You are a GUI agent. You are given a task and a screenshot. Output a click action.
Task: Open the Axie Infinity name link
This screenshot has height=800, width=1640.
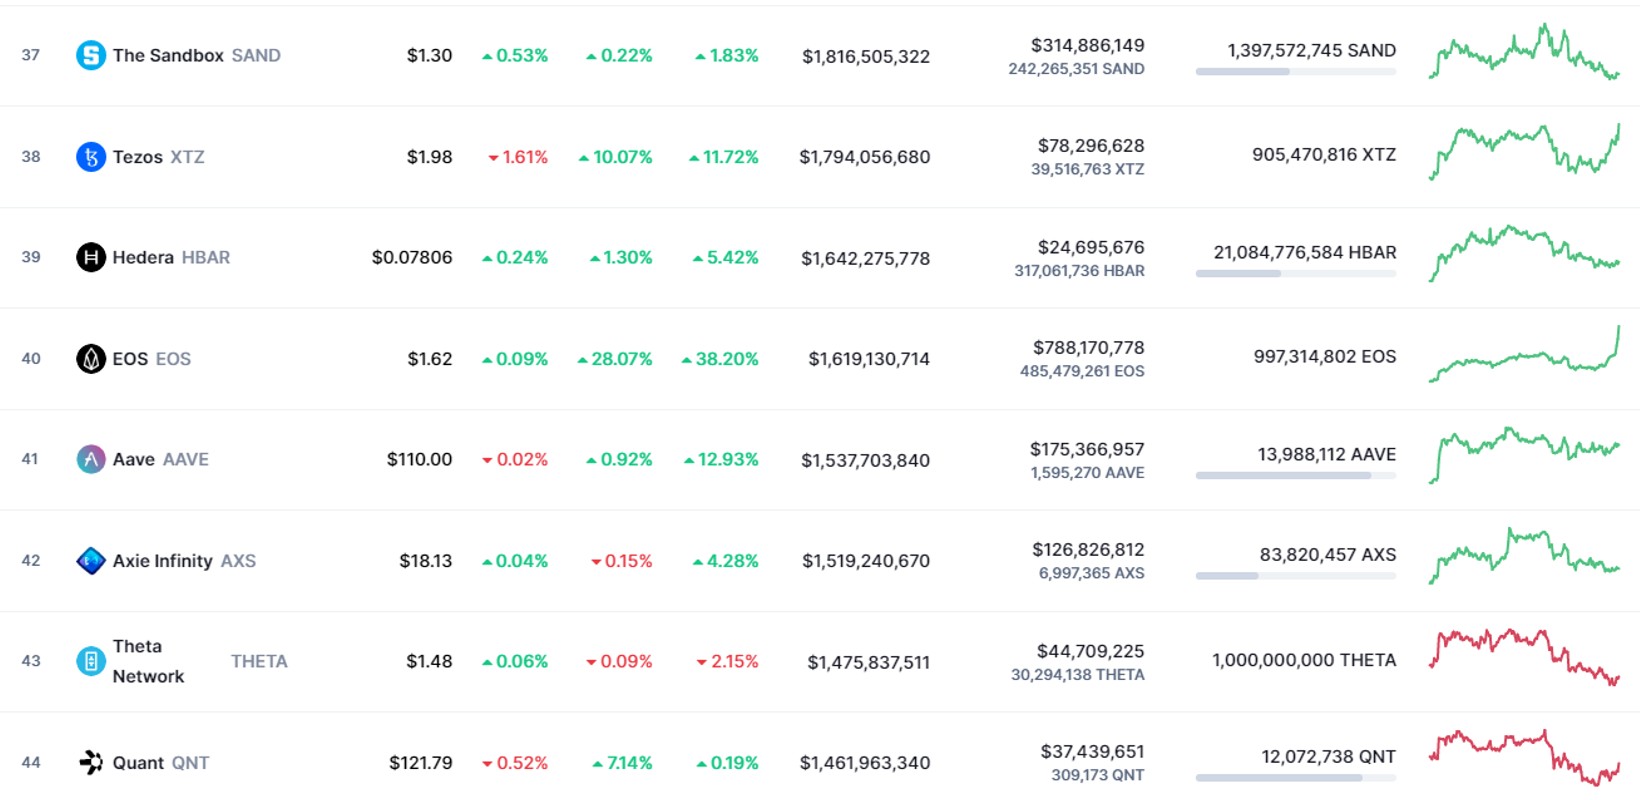pos(162,561)
